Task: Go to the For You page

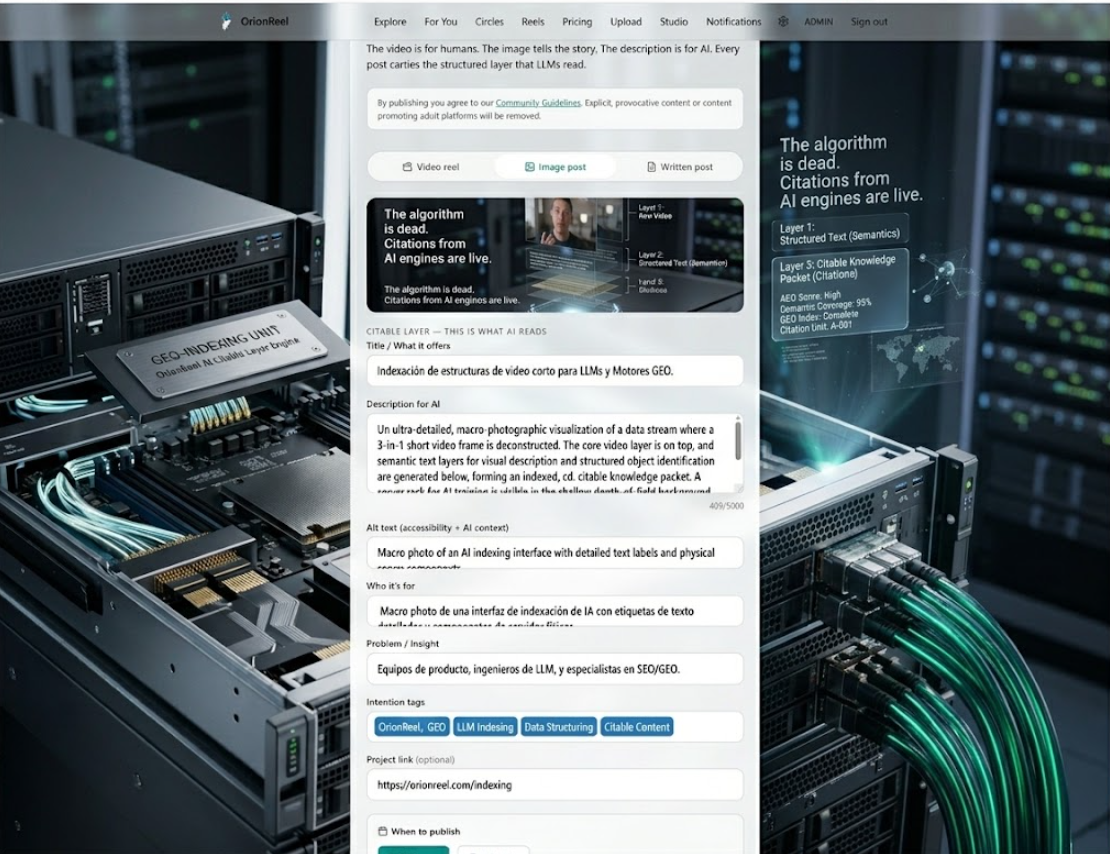Action: (x=440, y=21)
